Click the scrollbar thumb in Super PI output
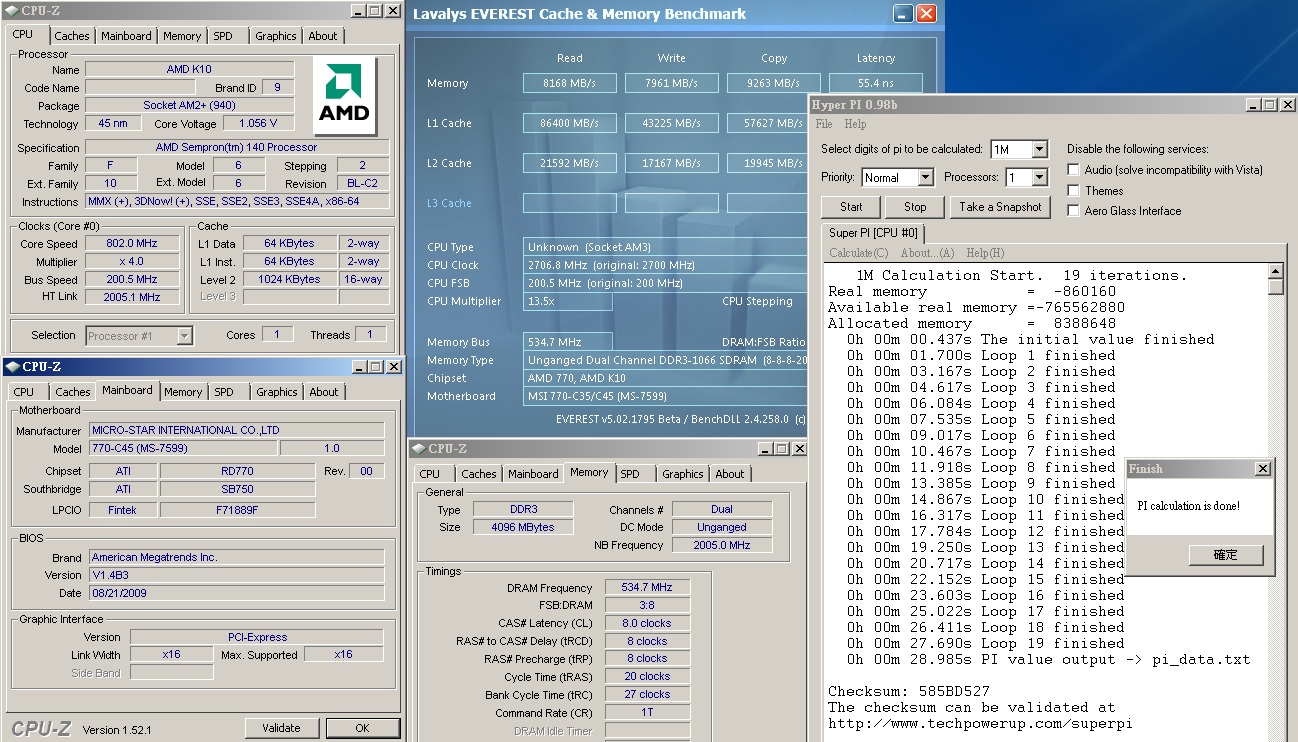This screenshot has height=742, width=1298. click(1275, 287)
